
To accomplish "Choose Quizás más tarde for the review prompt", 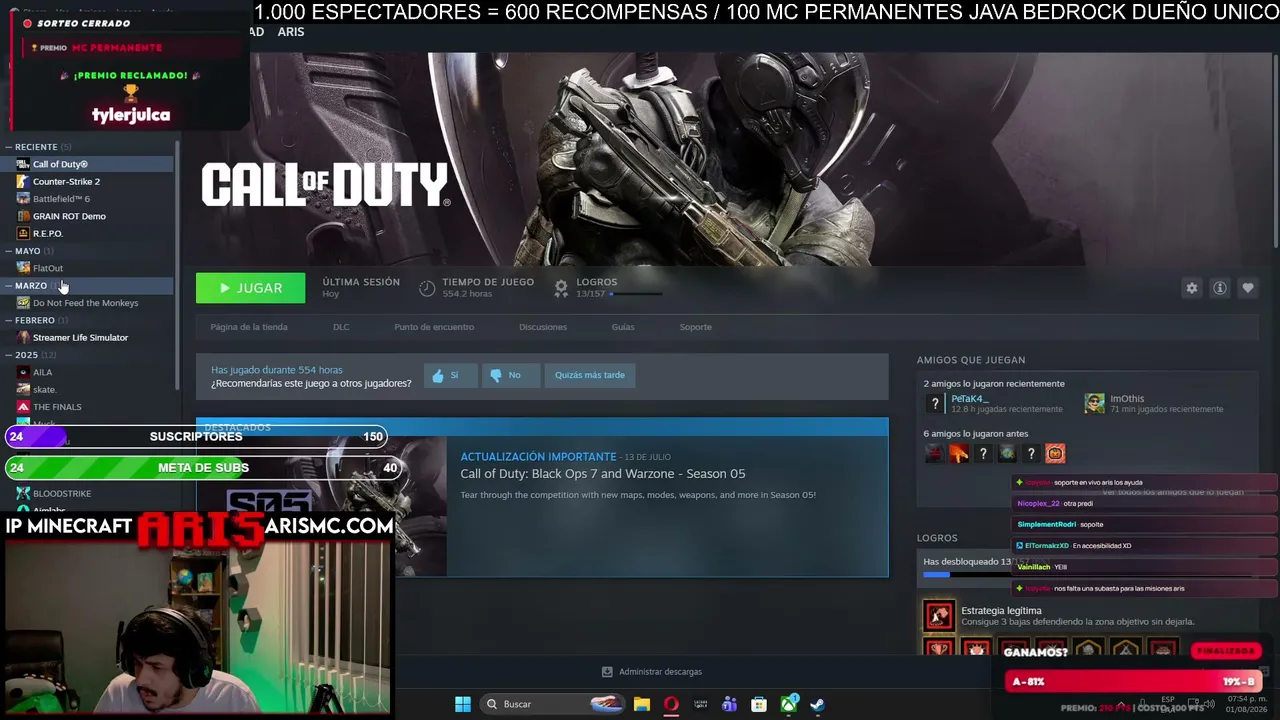I will 590,375.
